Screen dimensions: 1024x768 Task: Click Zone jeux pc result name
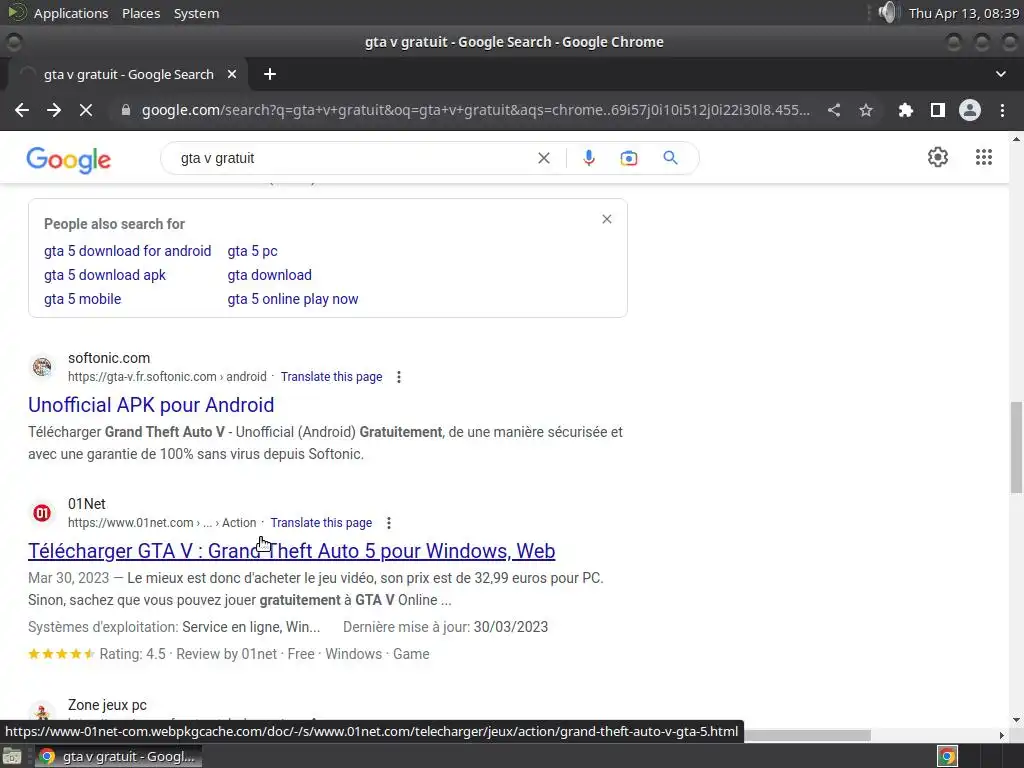coord(107,705)
